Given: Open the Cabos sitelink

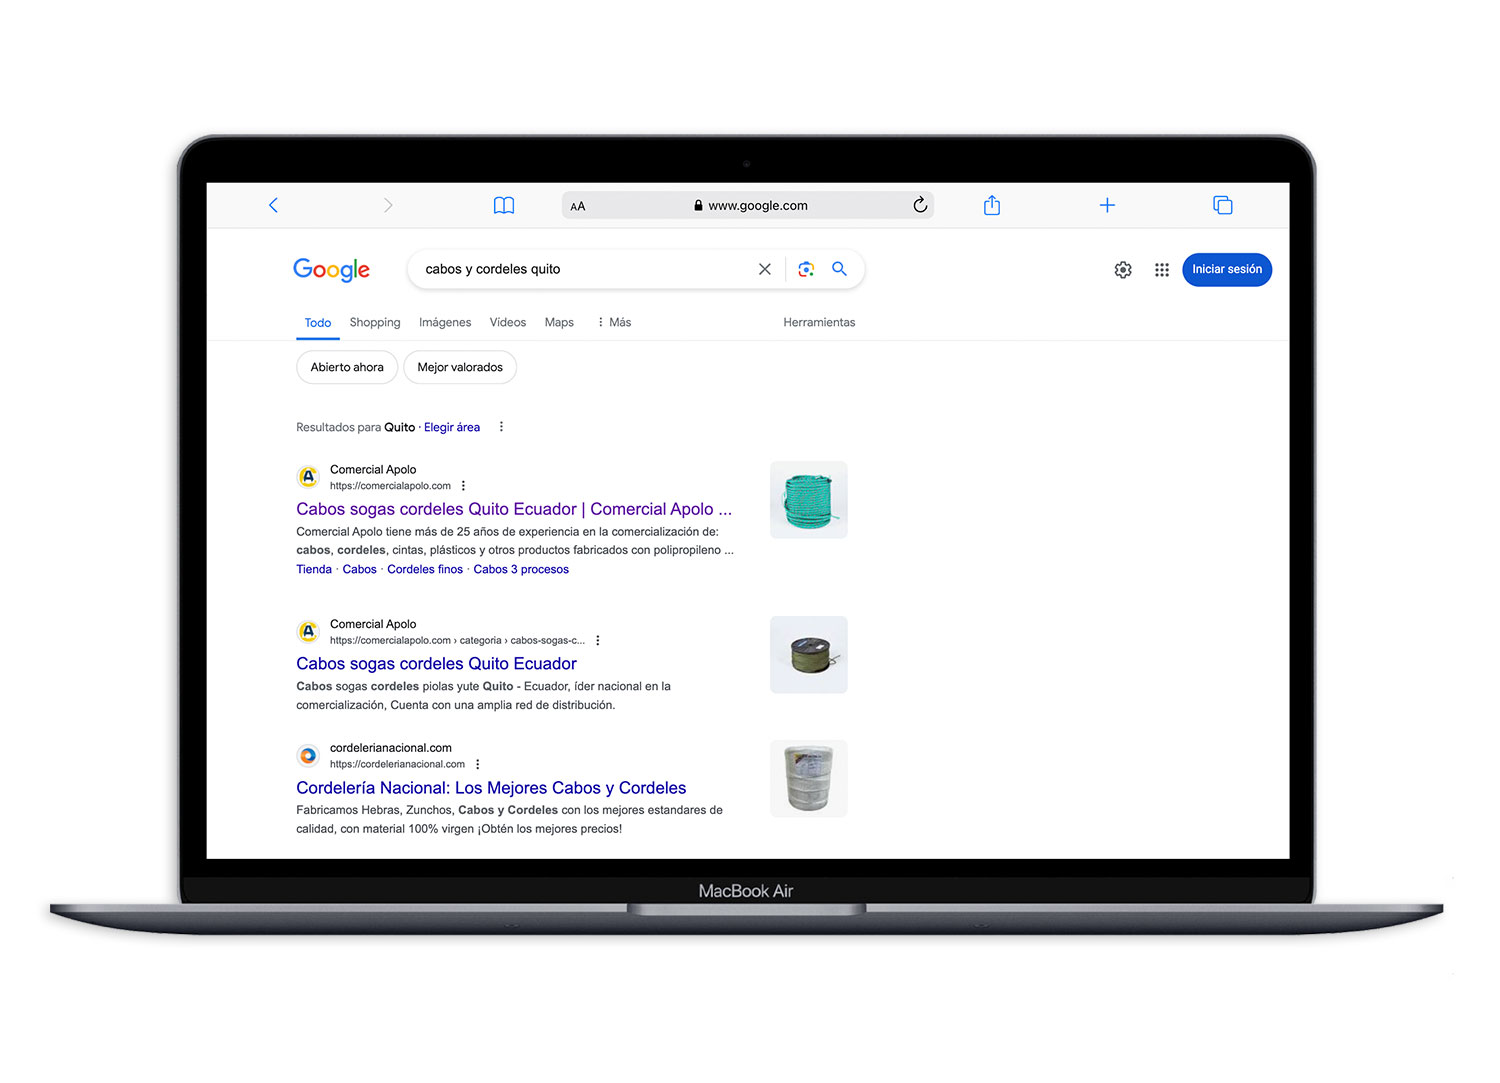Looking at the screenshot, I should point(360,569).
